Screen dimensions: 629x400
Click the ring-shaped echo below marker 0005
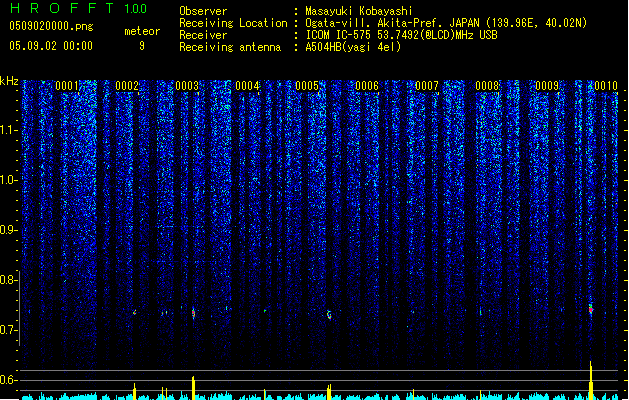329,315
